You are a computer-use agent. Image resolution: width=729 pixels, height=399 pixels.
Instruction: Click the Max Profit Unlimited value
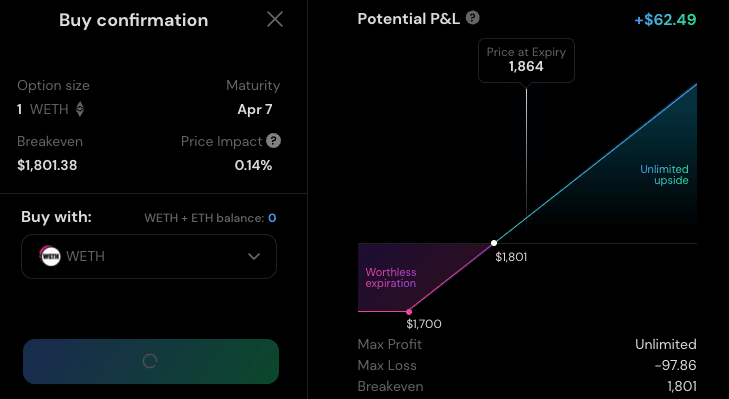pyautogui.click(x=666, y=345)
